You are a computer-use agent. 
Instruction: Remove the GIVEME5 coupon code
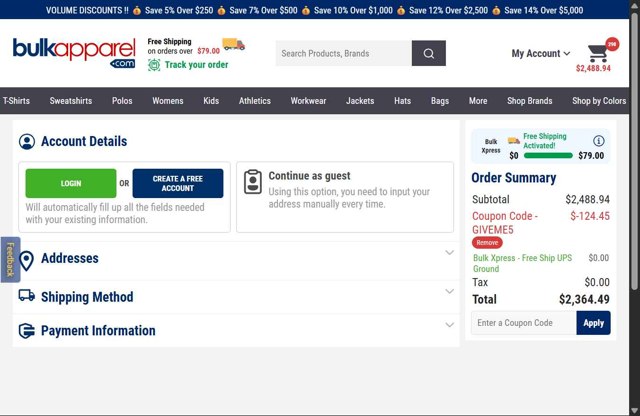(x=487, y=242)
